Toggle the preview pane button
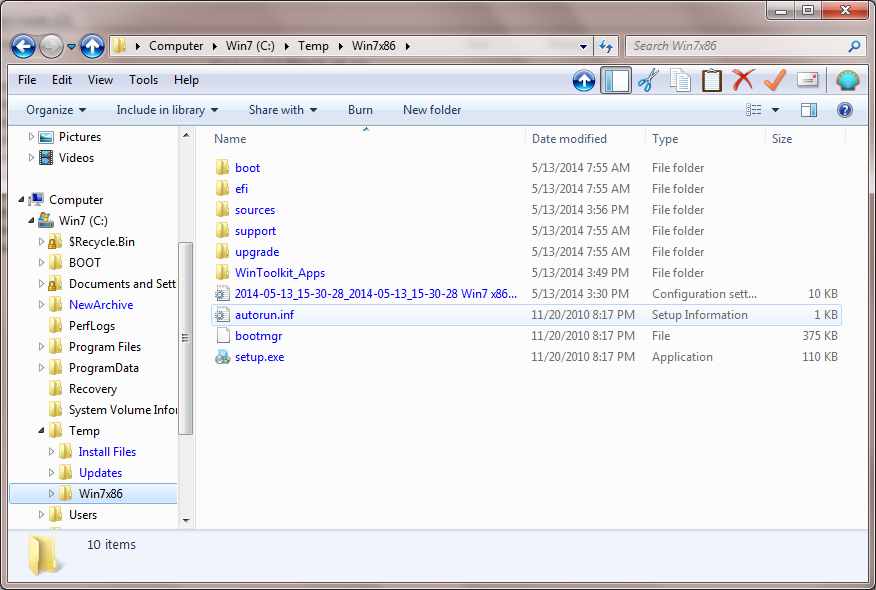The width and height of the screenshot is (876, 590). pyautogui.click(x=808, y=110)
